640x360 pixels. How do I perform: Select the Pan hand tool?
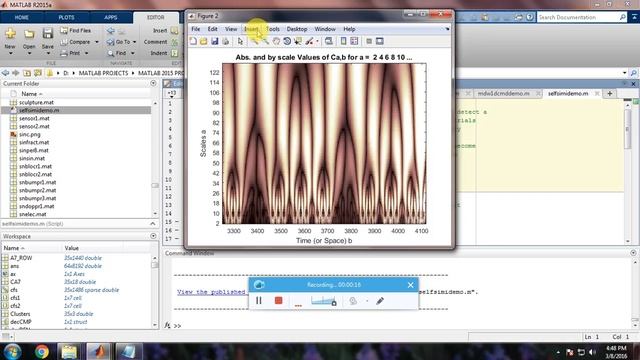(x=276, y=41)
